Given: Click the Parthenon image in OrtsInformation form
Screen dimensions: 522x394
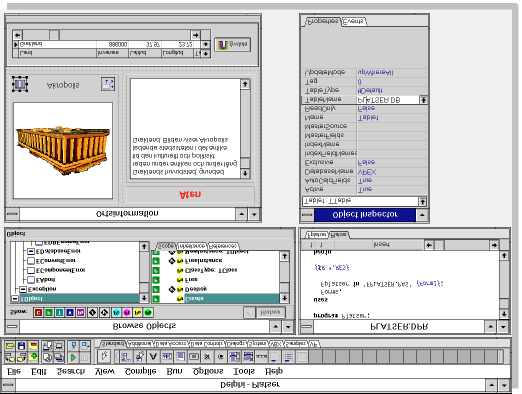Looking at the screenshot, I should pyautogui.click(x=63, y=150).
